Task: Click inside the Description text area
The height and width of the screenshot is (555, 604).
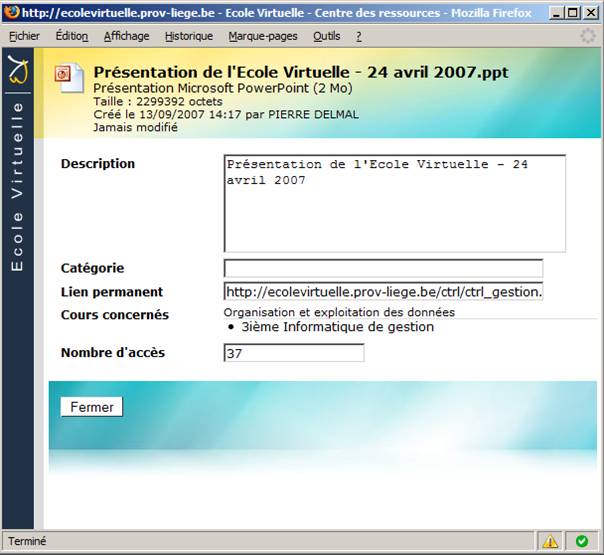Action: pyautogui.click(x=394, y=203)
